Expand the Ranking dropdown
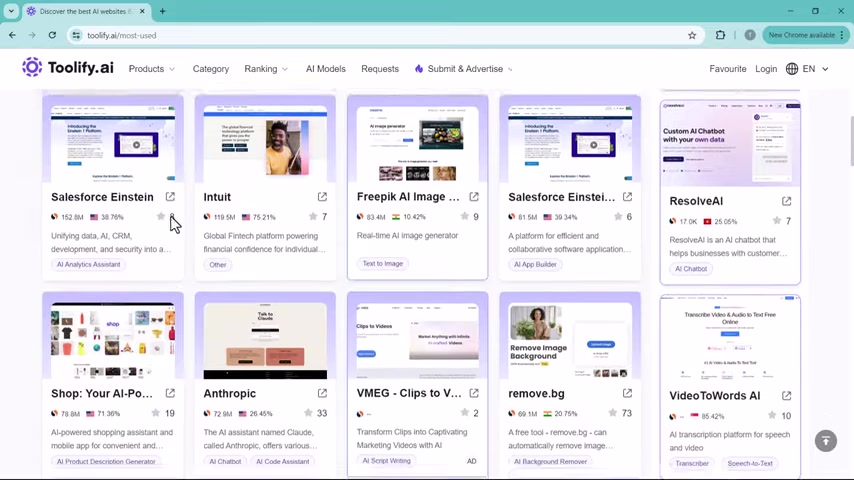This screenshot has width=854, height=480. point(266,69)
